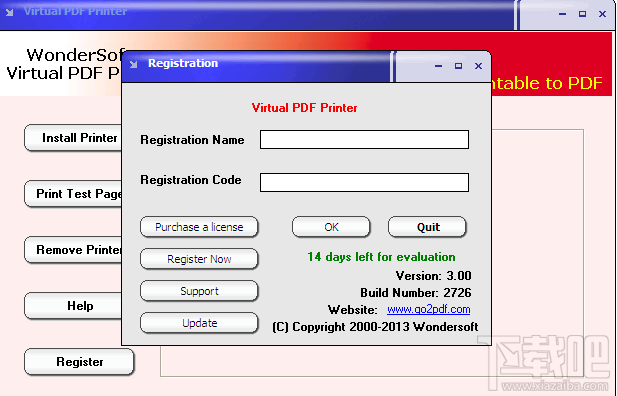Click the Registration Code input field
The width and height of the screenshot is (617, 396).
click(364, 182)
